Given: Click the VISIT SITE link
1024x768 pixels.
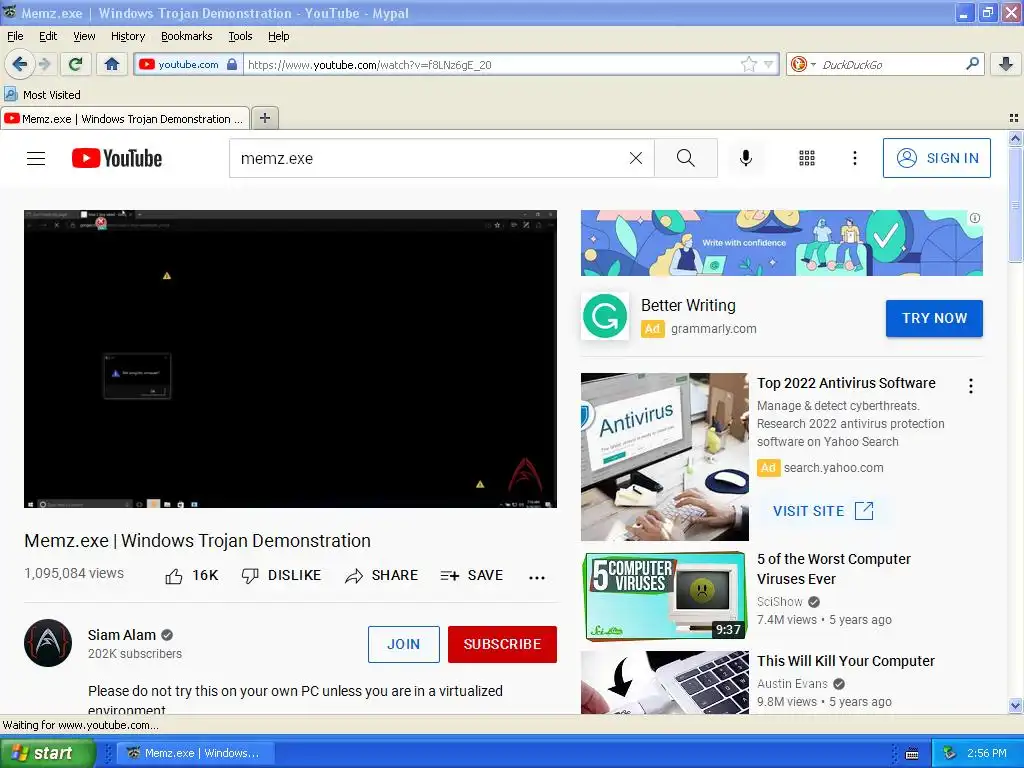Looking at the screenshot, I should pyautogui.click(x=823, y=511).
